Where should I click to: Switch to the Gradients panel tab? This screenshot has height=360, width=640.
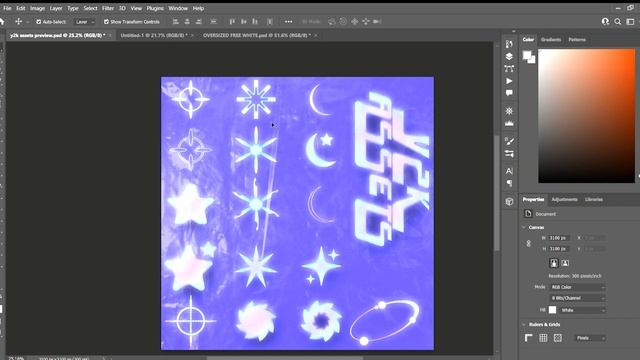click(x=551, y=40)
